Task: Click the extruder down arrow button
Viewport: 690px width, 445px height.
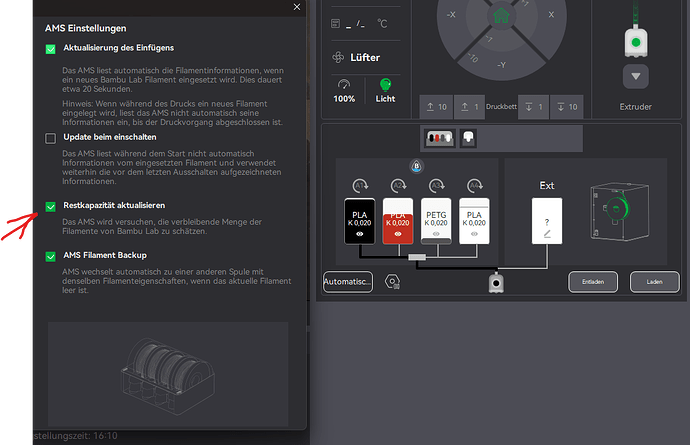Action: tap(635, 77)
